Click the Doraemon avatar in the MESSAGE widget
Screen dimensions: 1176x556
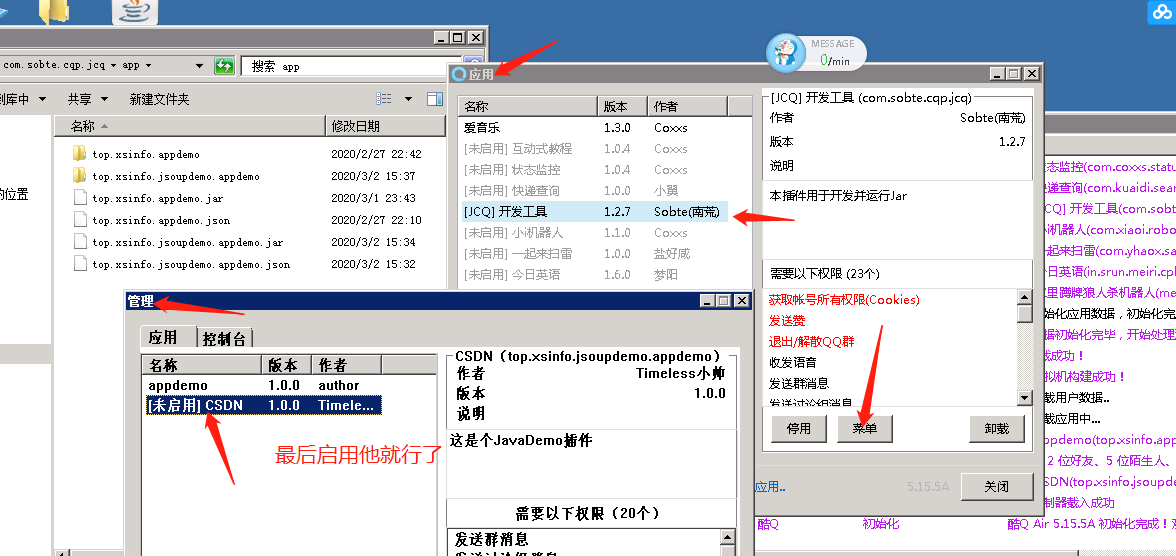click(x=786, y=53)
